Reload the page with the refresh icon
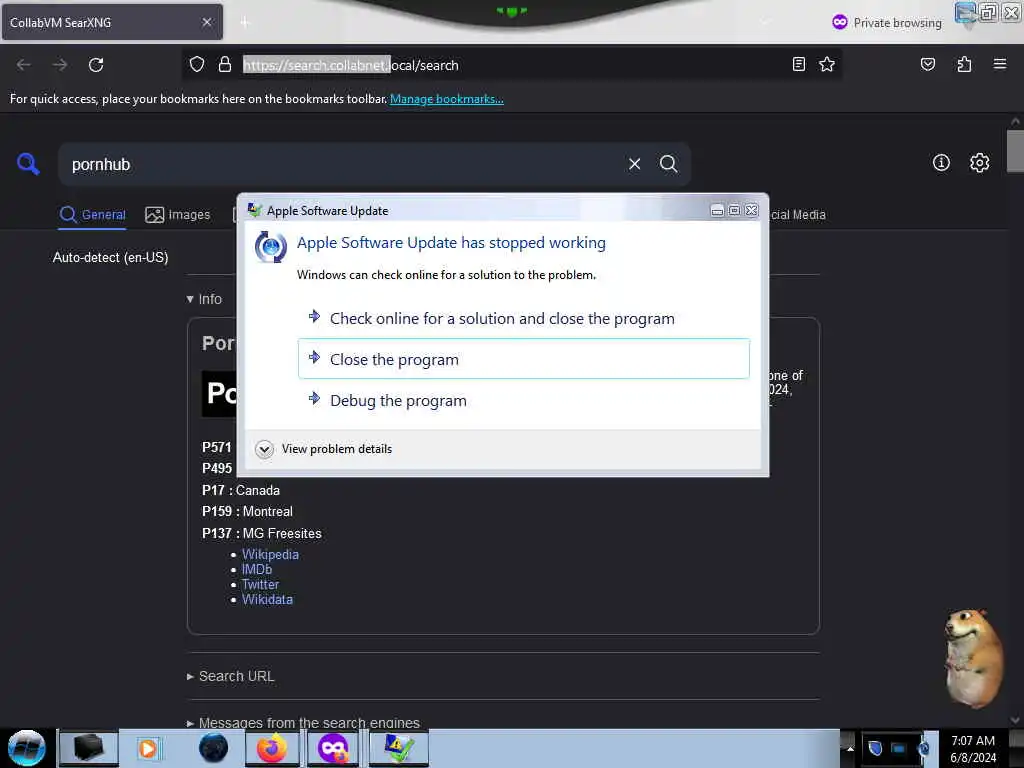 coord(96,65)
